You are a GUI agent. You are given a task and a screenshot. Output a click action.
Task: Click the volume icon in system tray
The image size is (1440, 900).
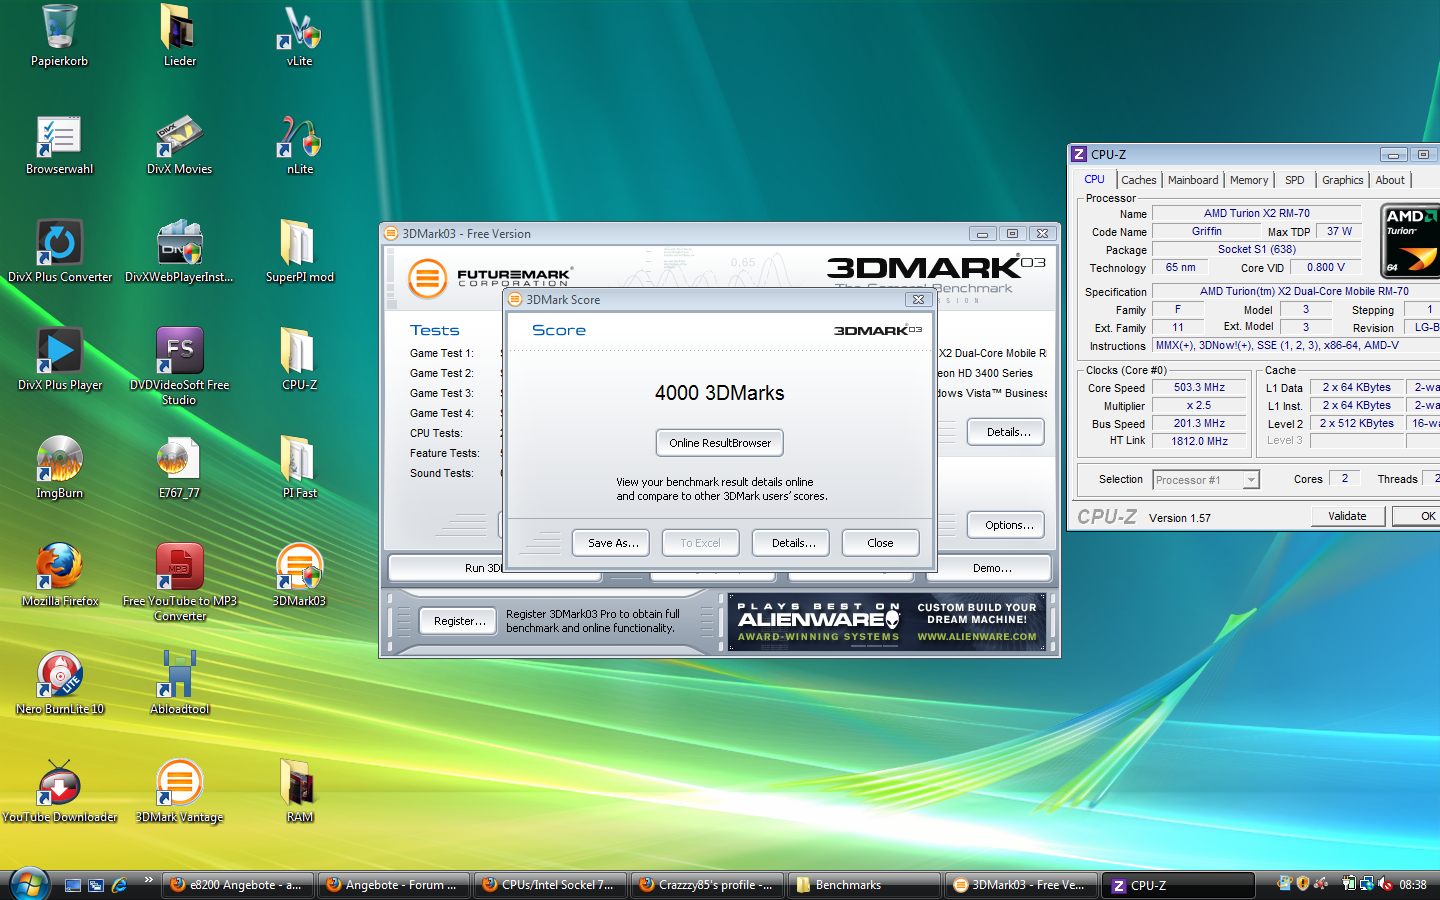(x=1385, y=884)
